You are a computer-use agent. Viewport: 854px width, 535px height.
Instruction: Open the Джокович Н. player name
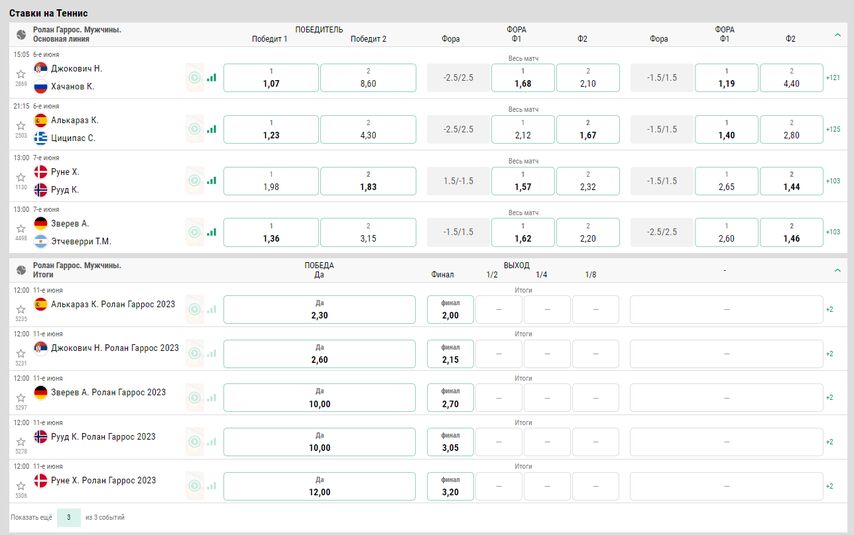76,69
